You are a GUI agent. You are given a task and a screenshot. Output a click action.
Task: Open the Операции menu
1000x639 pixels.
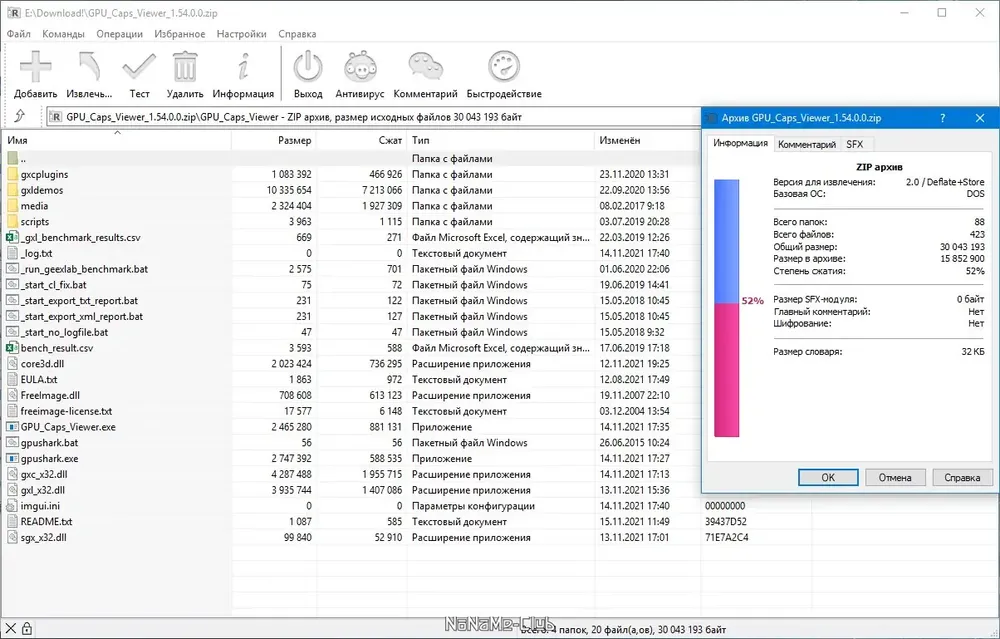(119, 34)
